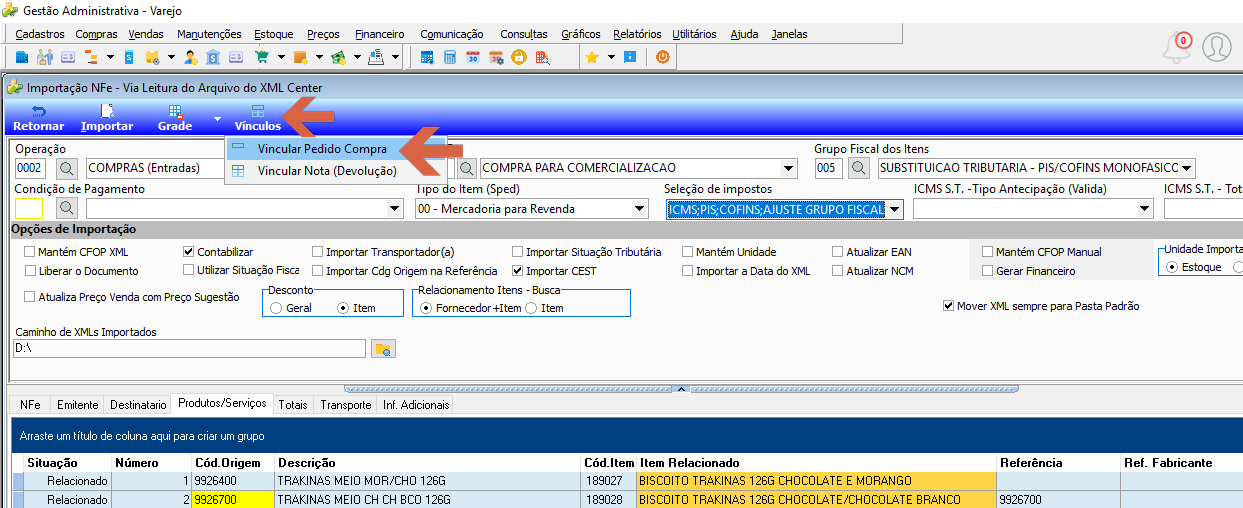Image resolution: width=1243 pixels, height=508 pixels.
Task: Open the Cadastros menu
Action: [x=40, y=34]
